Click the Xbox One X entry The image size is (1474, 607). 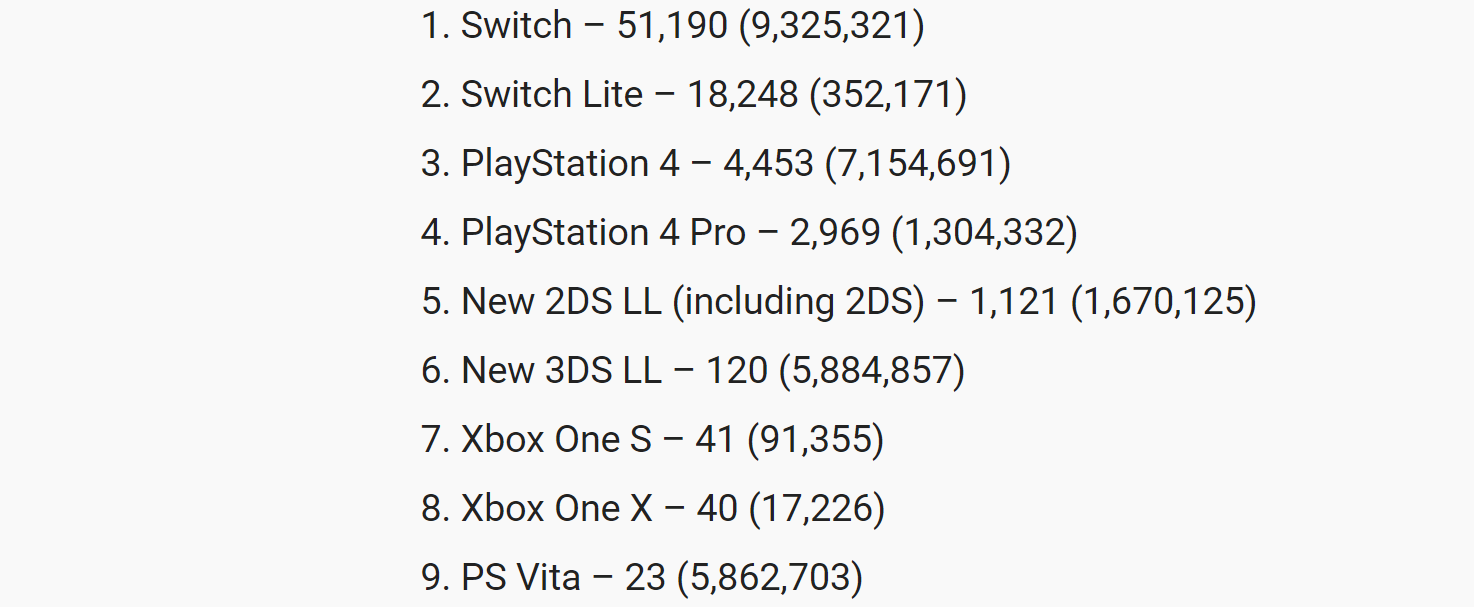653,509
